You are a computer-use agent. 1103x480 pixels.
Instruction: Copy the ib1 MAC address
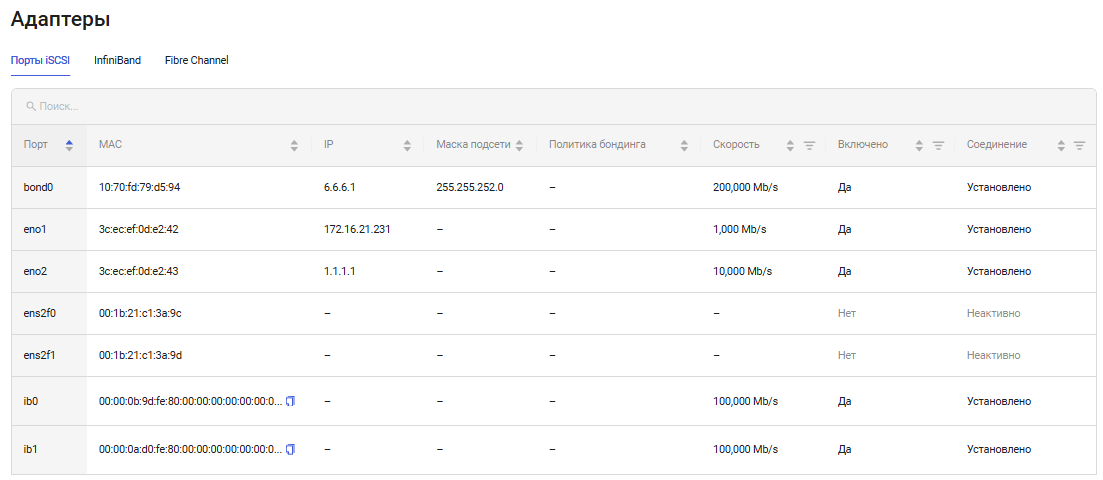[291, 449]
